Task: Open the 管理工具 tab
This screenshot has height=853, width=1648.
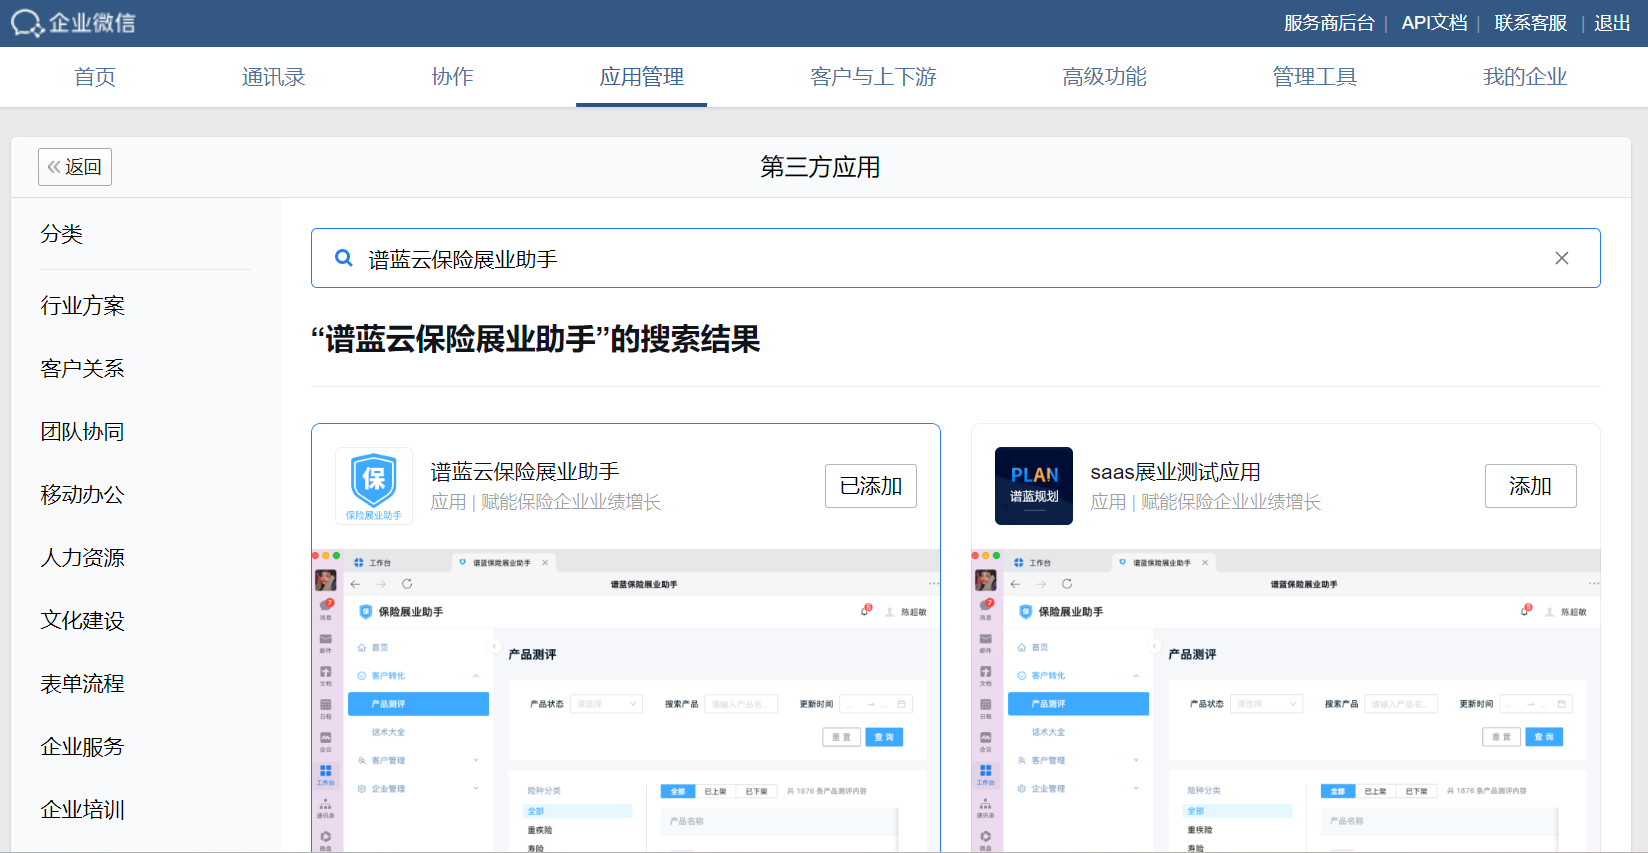Action: click(1314, 77)
